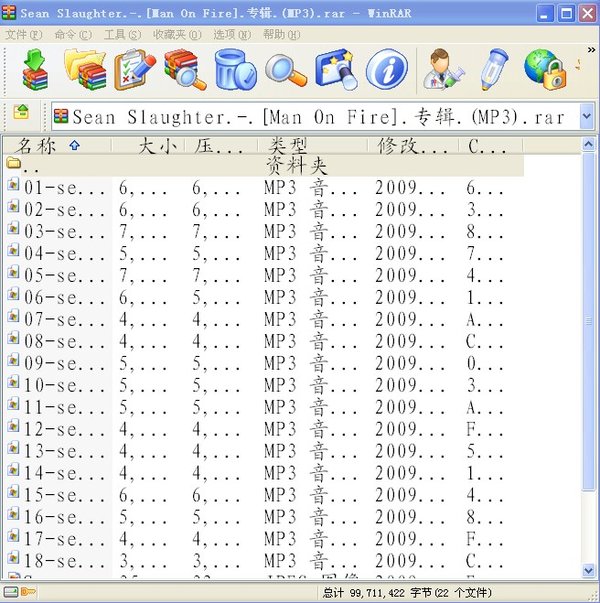Open the 命令(C) menu
The height and width of the screenshot is (603, 600).
click(x=73, y=35)
